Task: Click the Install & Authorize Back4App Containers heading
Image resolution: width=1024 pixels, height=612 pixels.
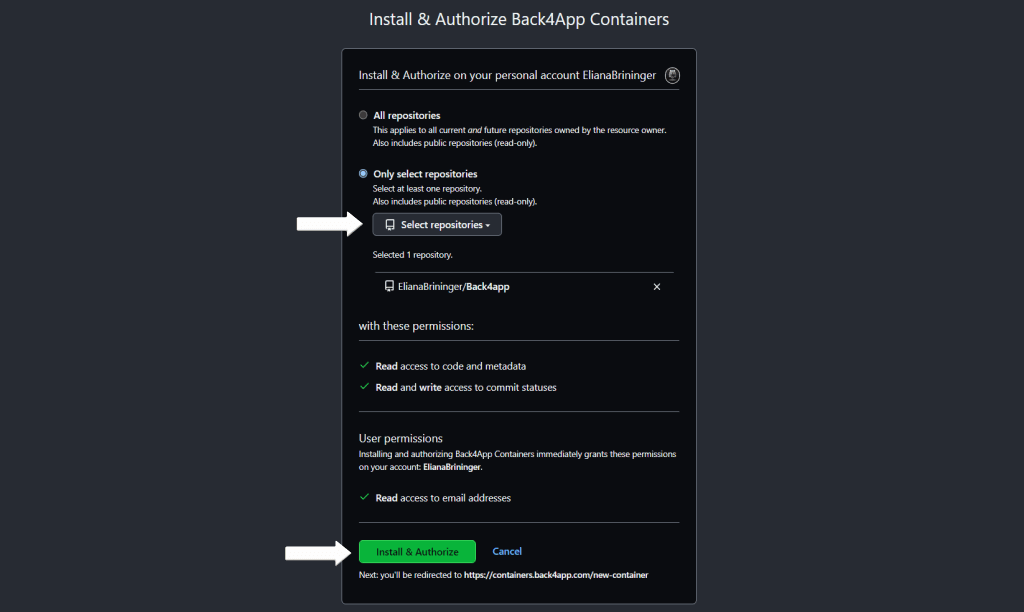Action: tap(519, 19)
